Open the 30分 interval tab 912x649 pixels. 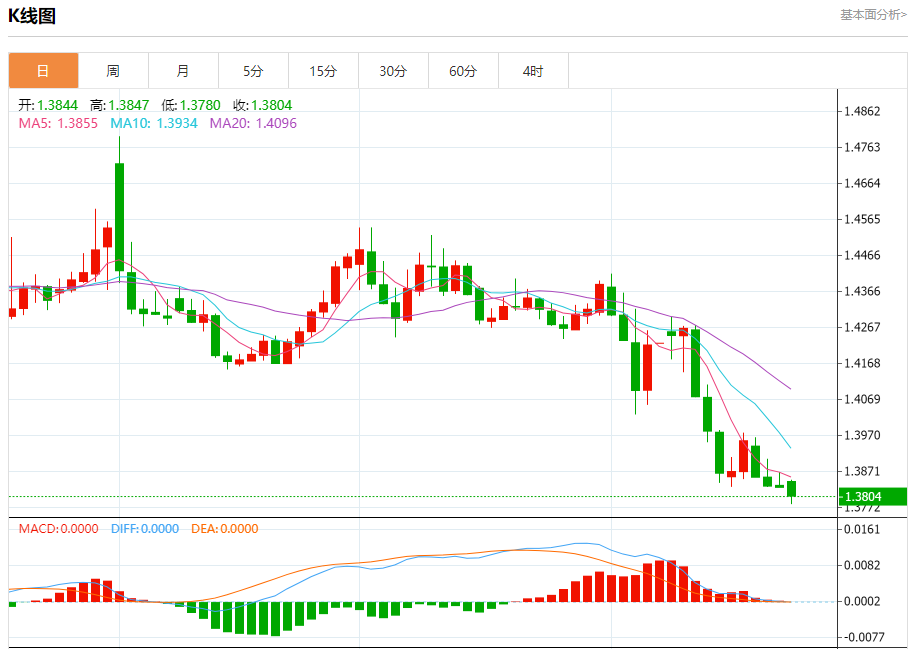tap(393, 71)
